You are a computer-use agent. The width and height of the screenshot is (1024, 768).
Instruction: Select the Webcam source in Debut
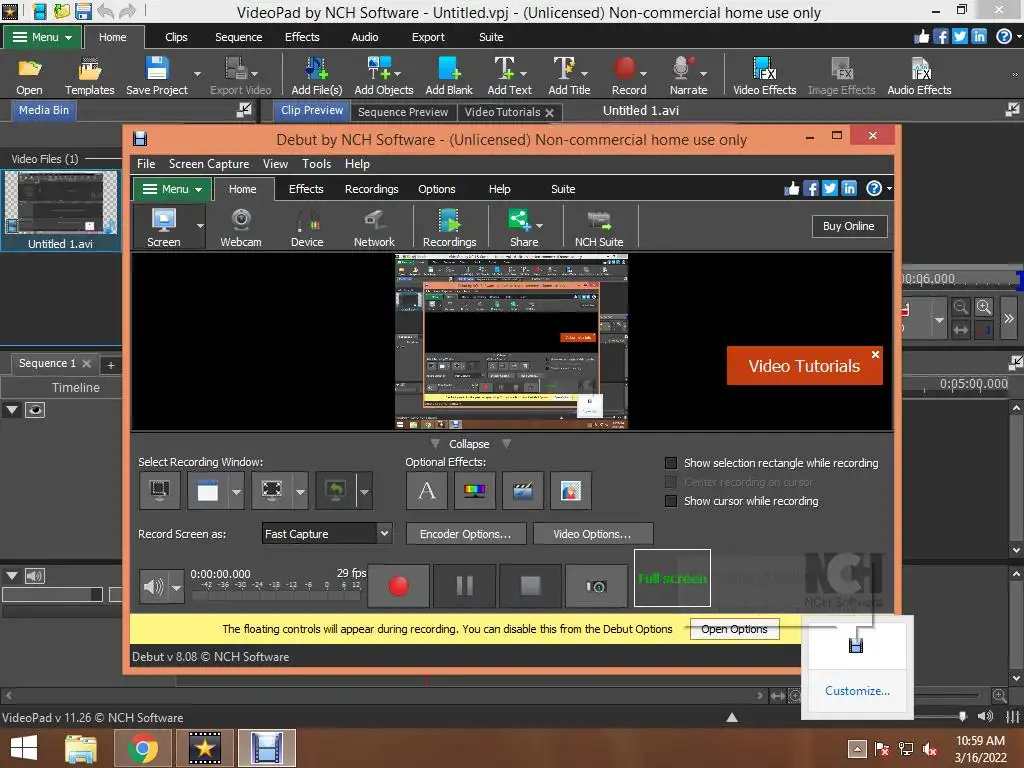coord(240,227)
